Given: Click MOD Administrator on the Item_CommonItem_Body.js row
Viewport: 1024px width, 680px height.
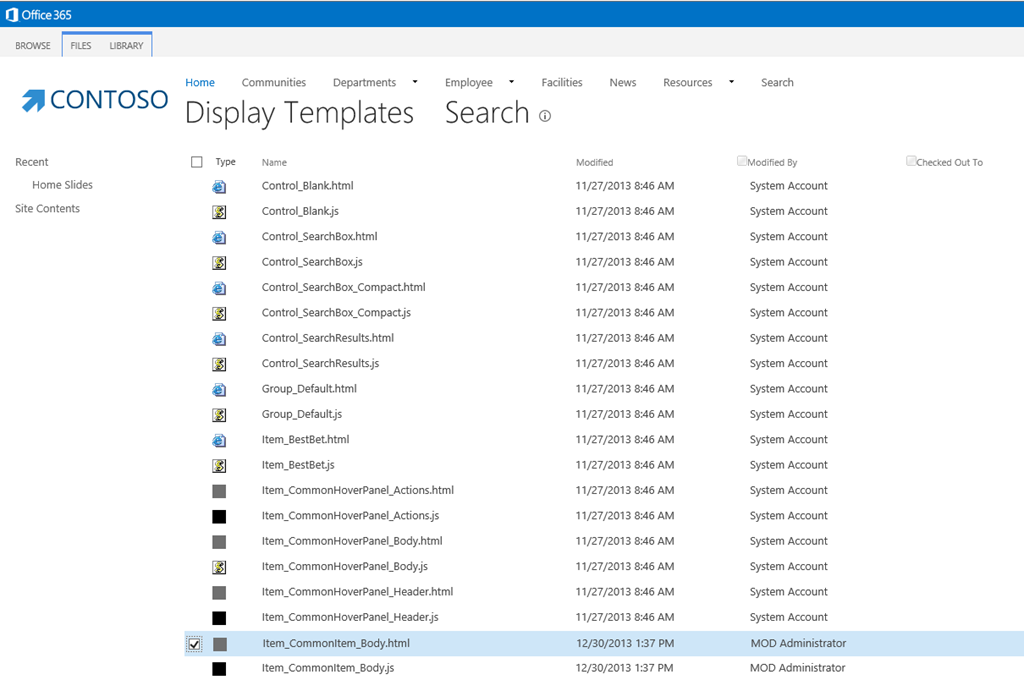Looking at the screenshot, I should (797, 668).
